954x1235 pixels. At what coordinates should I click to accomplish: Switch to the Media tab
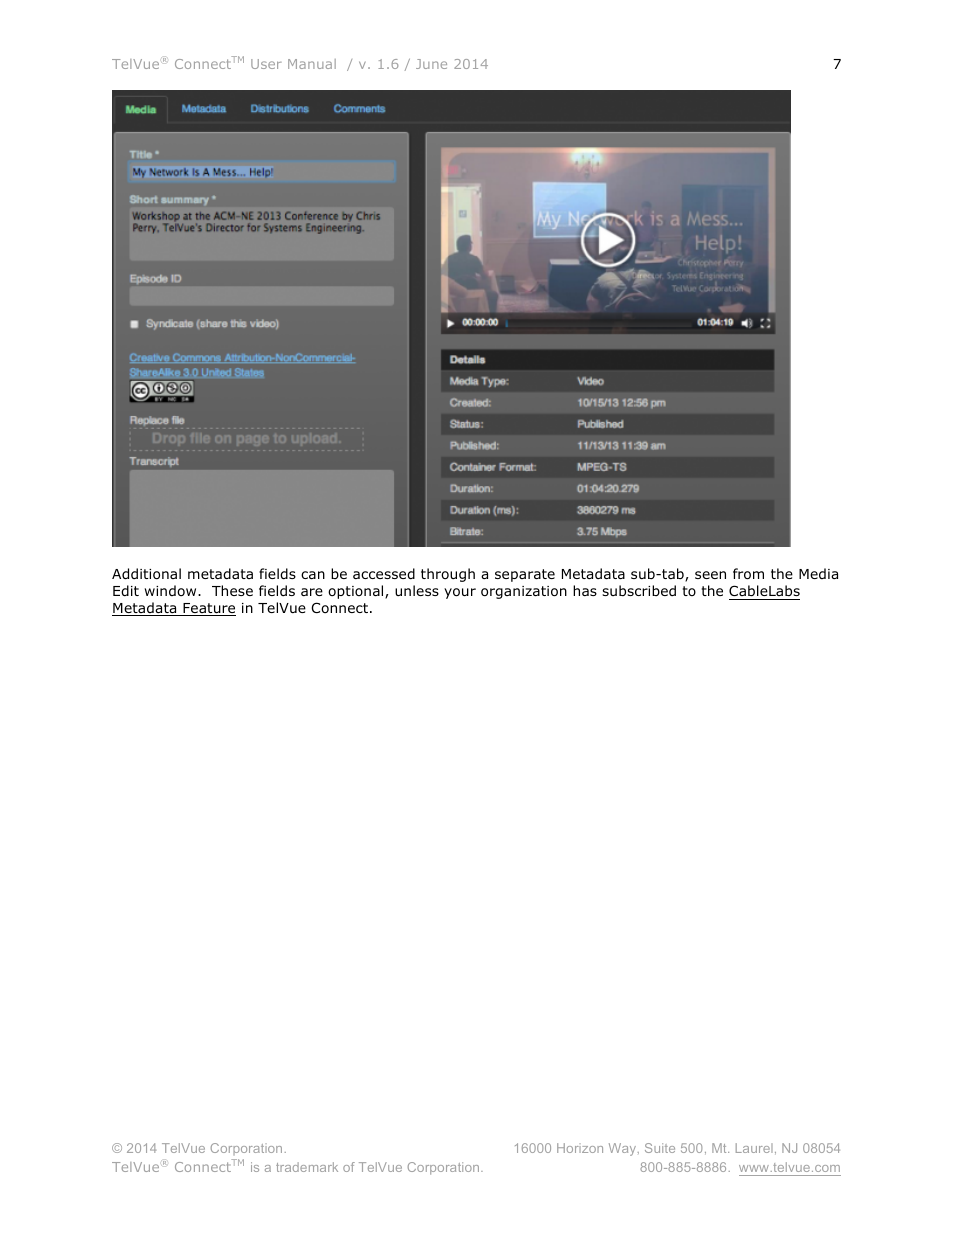coord(141,109)
